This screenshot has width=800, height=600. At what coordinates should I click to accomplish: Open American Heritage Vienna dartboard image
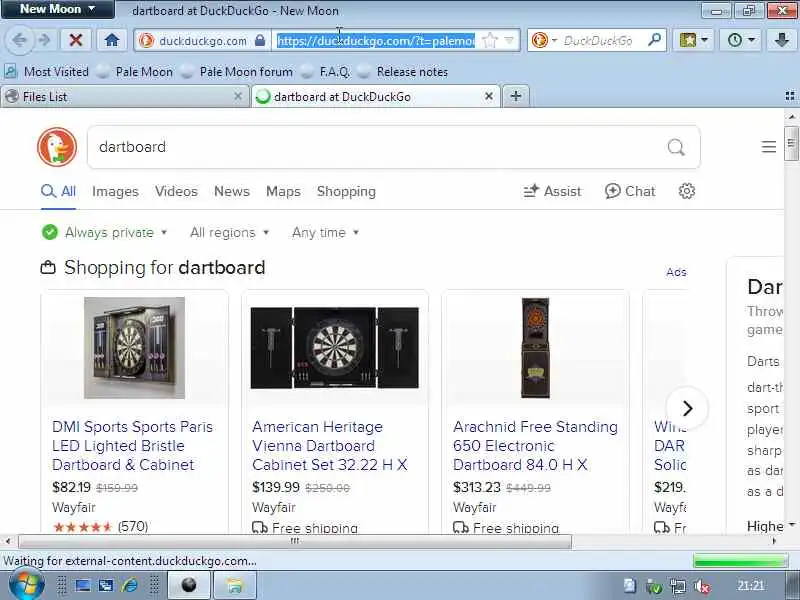(x=335, y=348)
